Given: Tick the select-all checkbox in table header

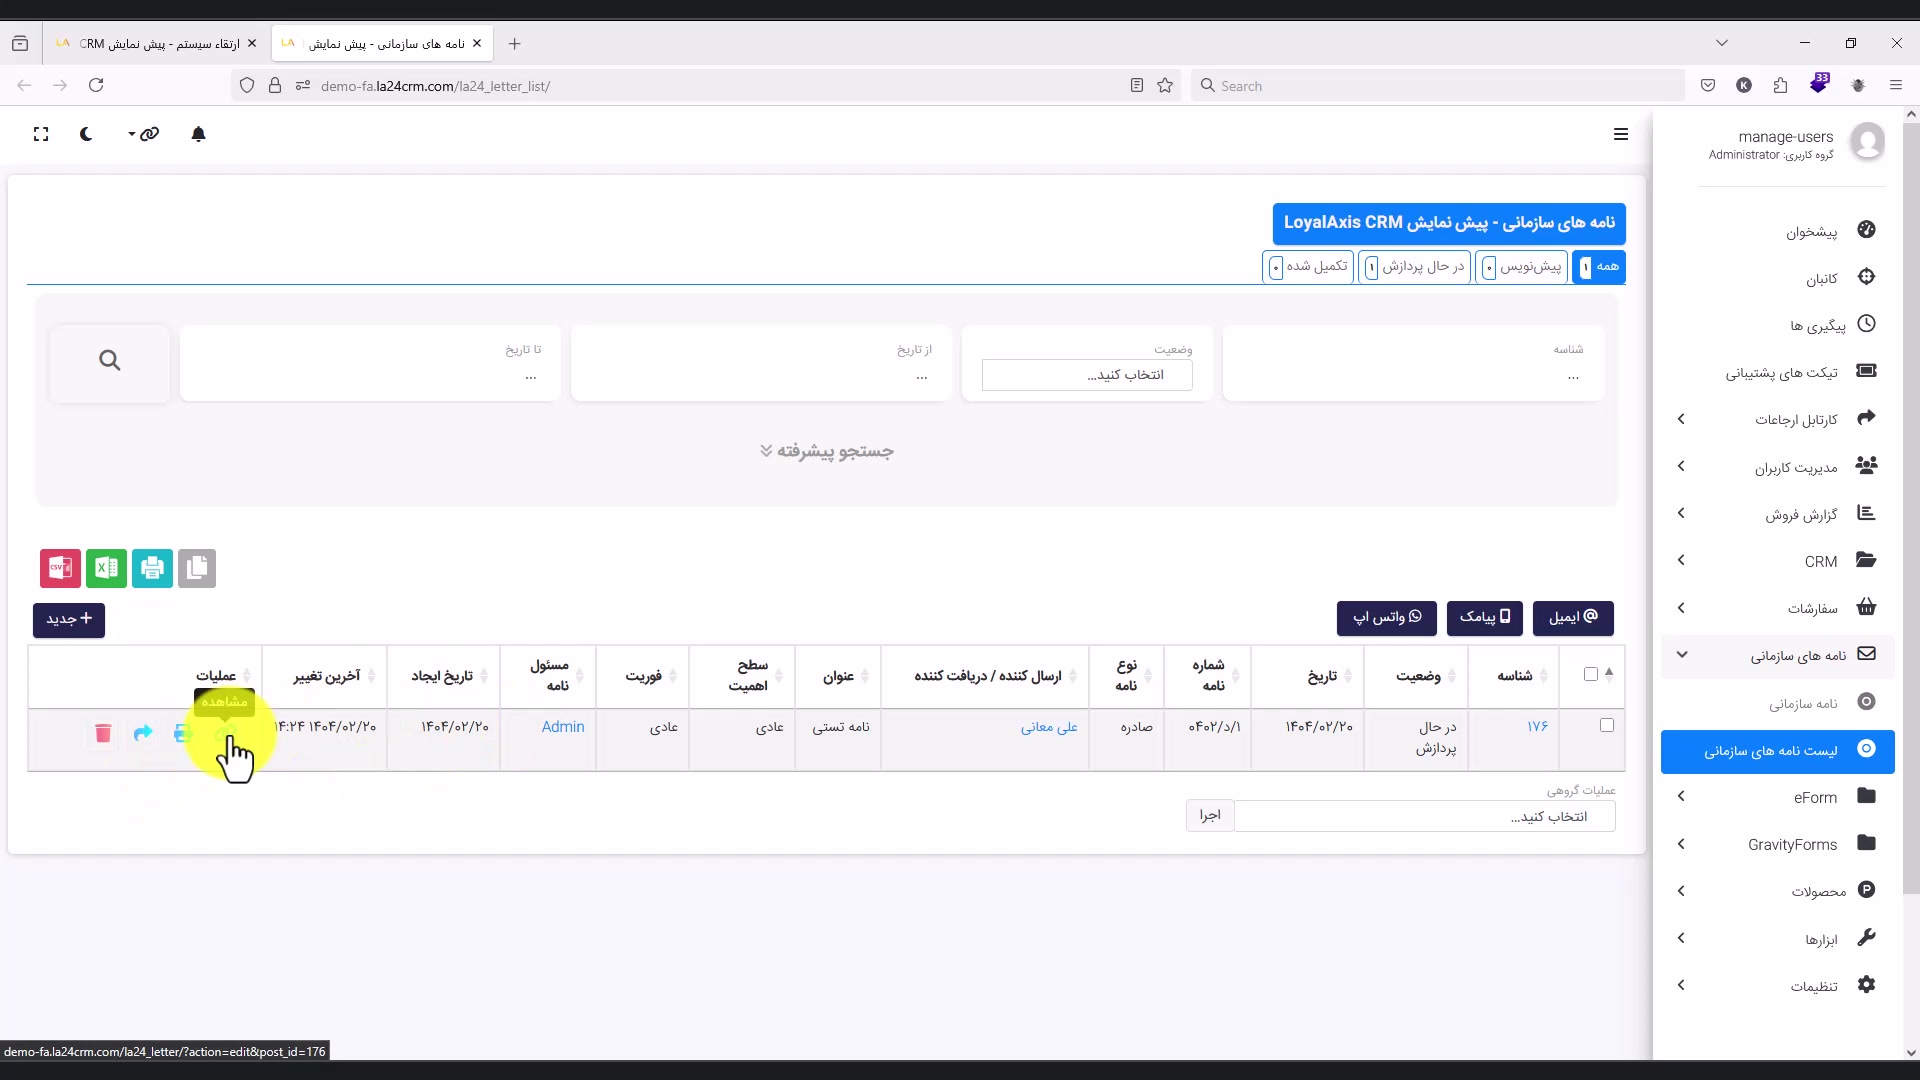Looking at the screenshot, I should [1591, 675].
